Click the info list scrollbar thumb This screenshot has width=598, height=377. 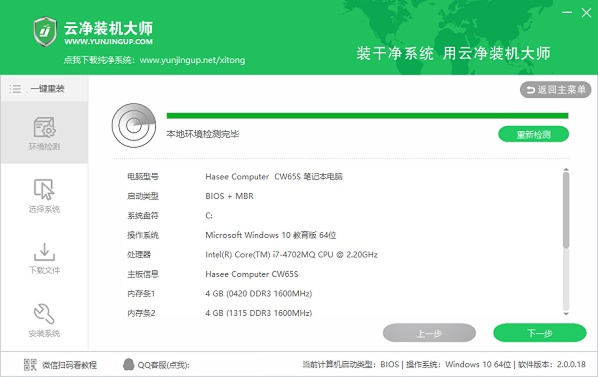[566, 210]
